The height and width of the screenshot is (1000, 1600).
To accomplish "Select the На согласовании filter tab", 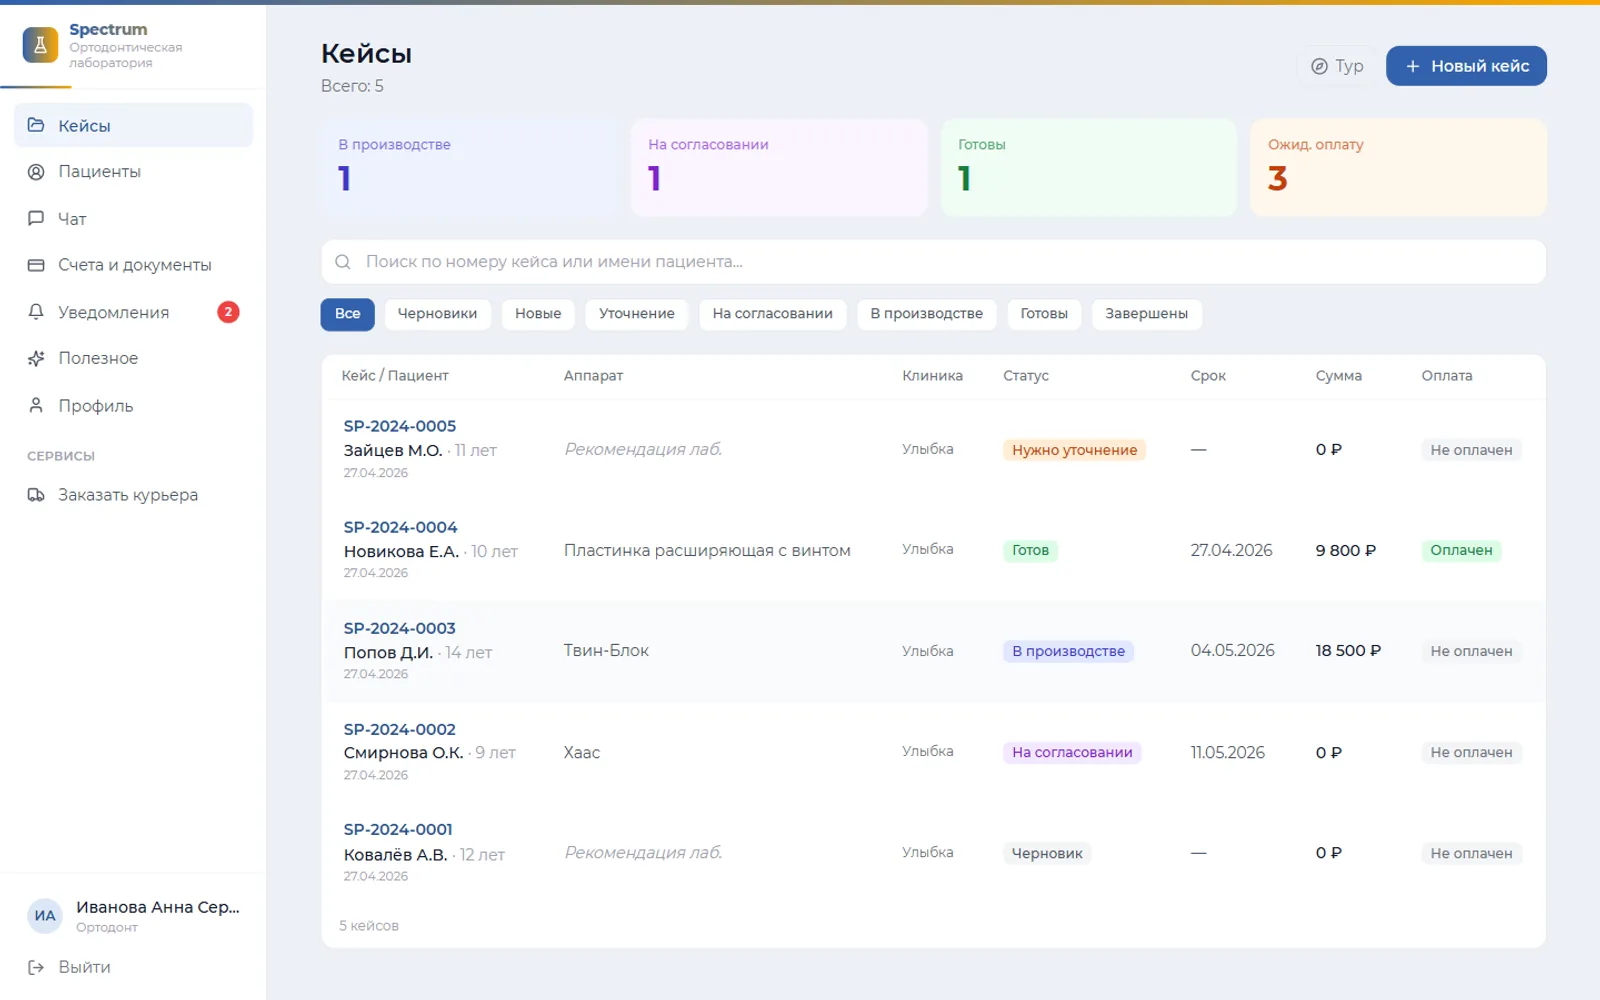I will (x=773, y=314).
